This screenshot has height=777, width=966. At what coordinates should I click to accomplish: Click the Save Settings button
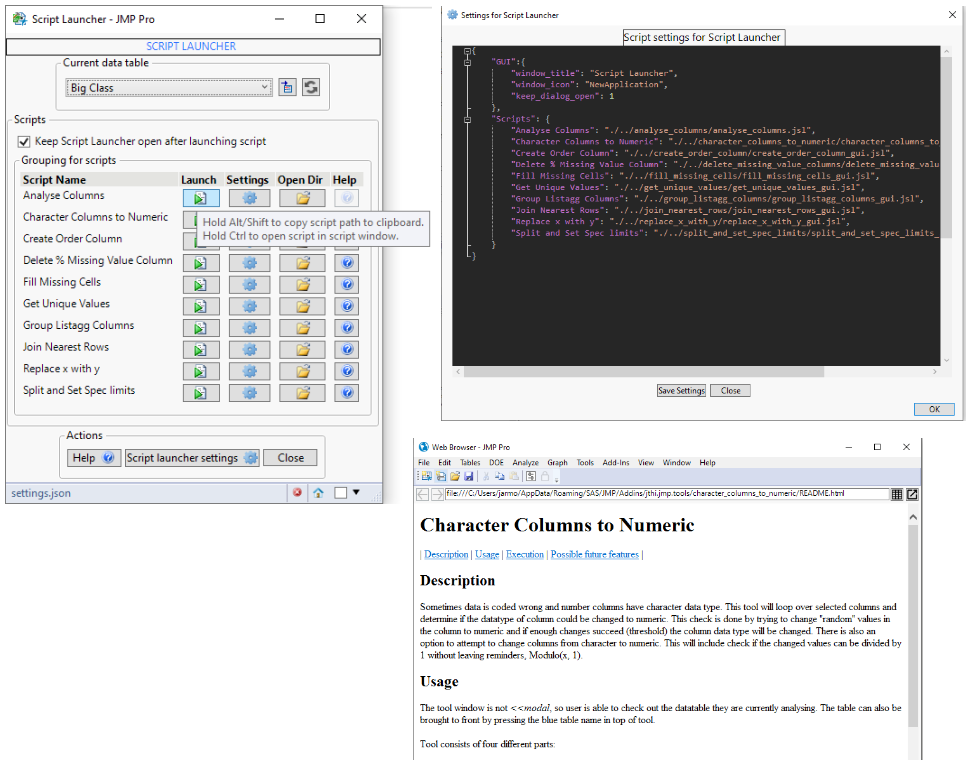coord(681,391)
